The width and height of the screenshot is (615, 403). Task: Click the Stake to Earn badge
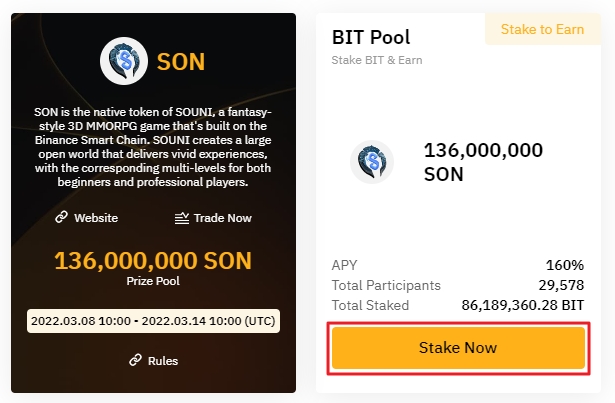tap(541, 29)
